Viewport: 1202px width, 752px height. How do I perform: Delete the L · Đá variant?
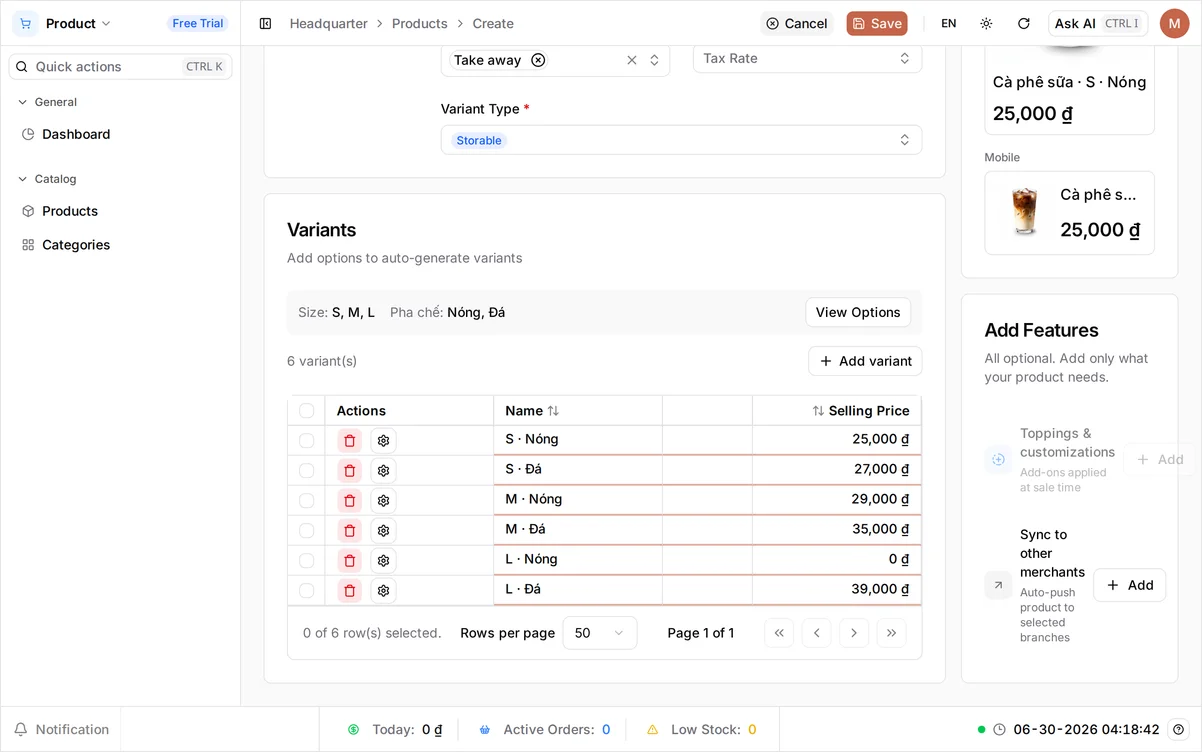[349, 591]
